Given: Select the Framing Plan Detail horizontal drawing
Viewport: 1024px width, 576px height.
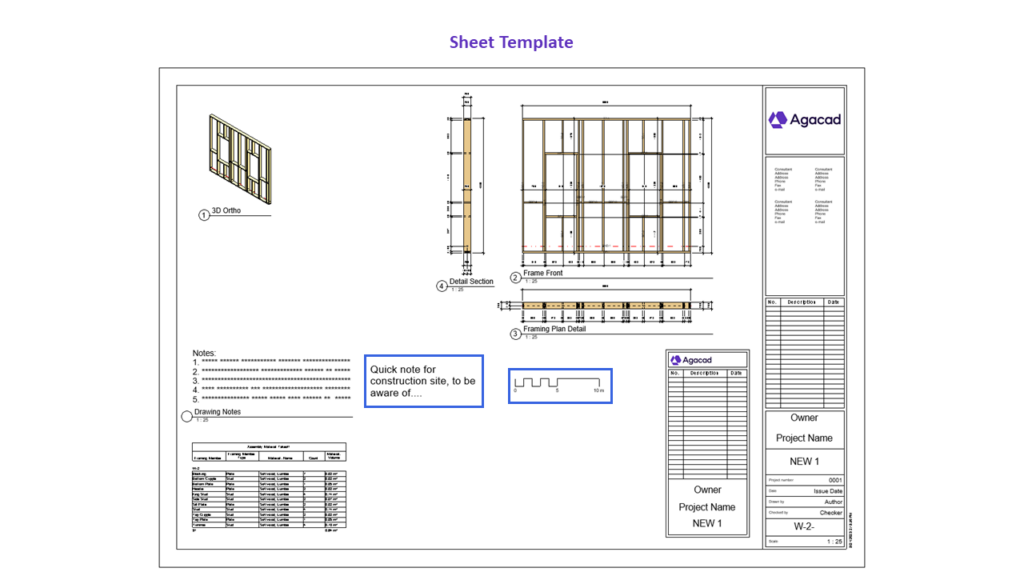Looking at the screenshot, I should pyautogui.click(x=605, y=305).
